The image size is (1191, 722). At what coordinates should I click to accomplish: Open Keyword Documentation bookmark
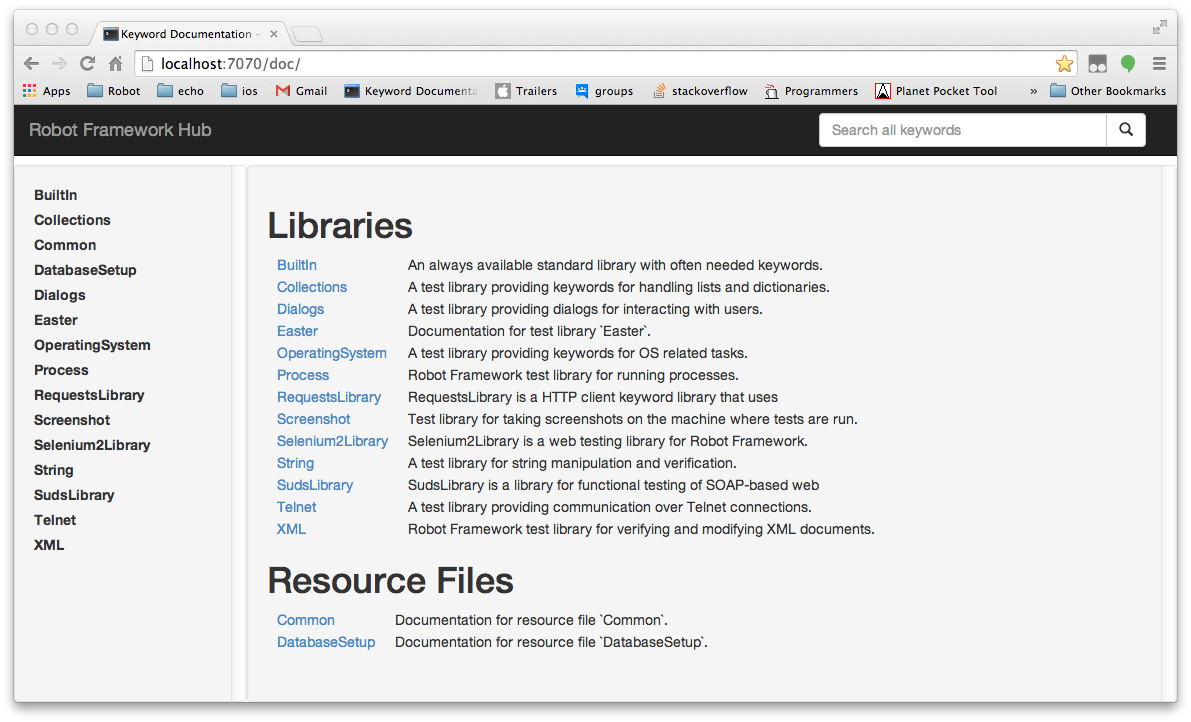point(411,91)
